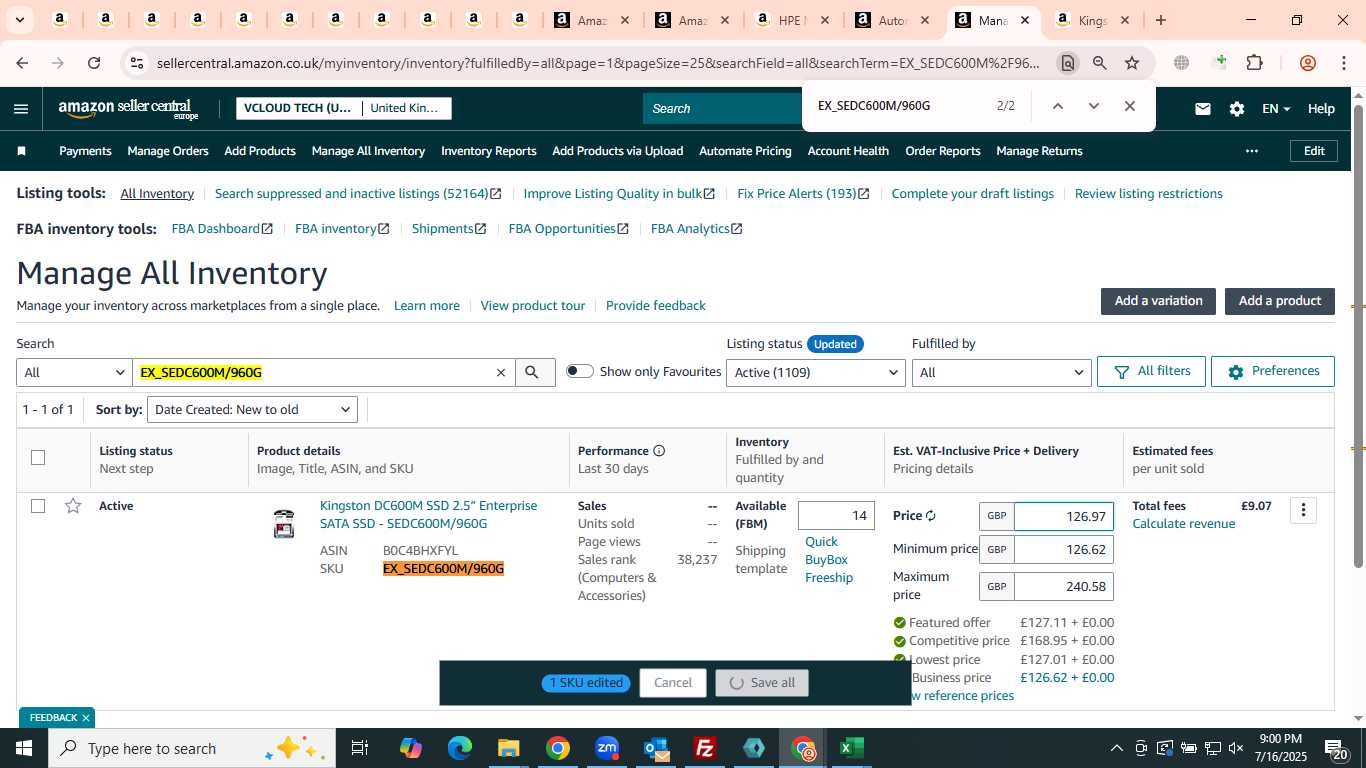This screenshot has width=1366, height=768.
Task: Open the three-dot more menu in navigation bar
Action: pos(1252,151)
